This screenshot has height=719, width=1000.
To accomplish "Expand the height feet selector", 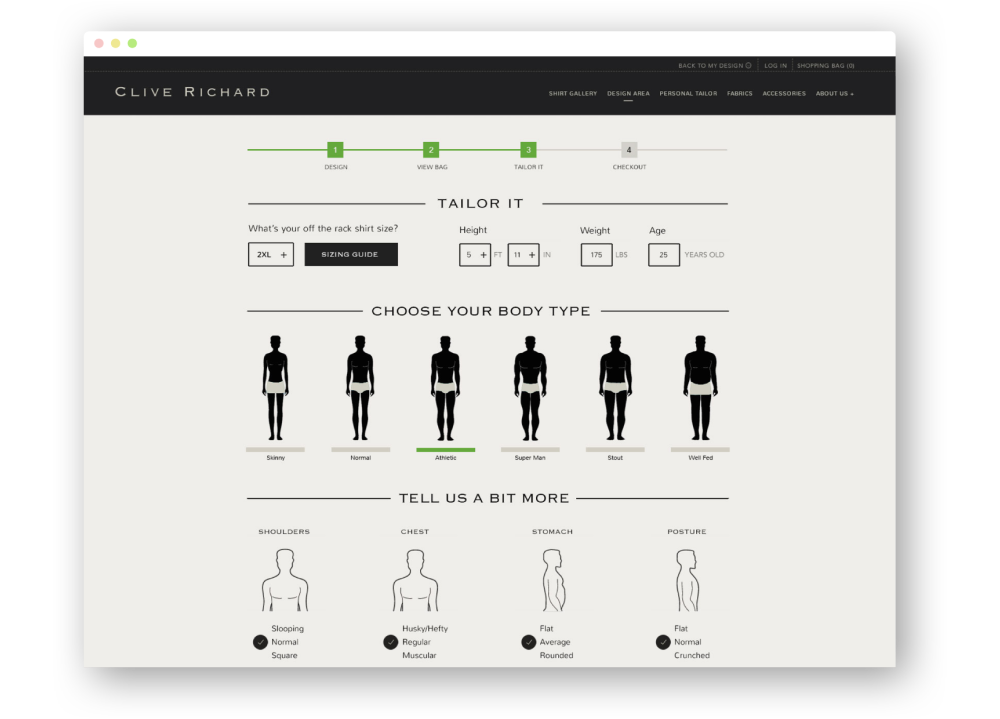I will pyautogui.click(x=475, y=255).
